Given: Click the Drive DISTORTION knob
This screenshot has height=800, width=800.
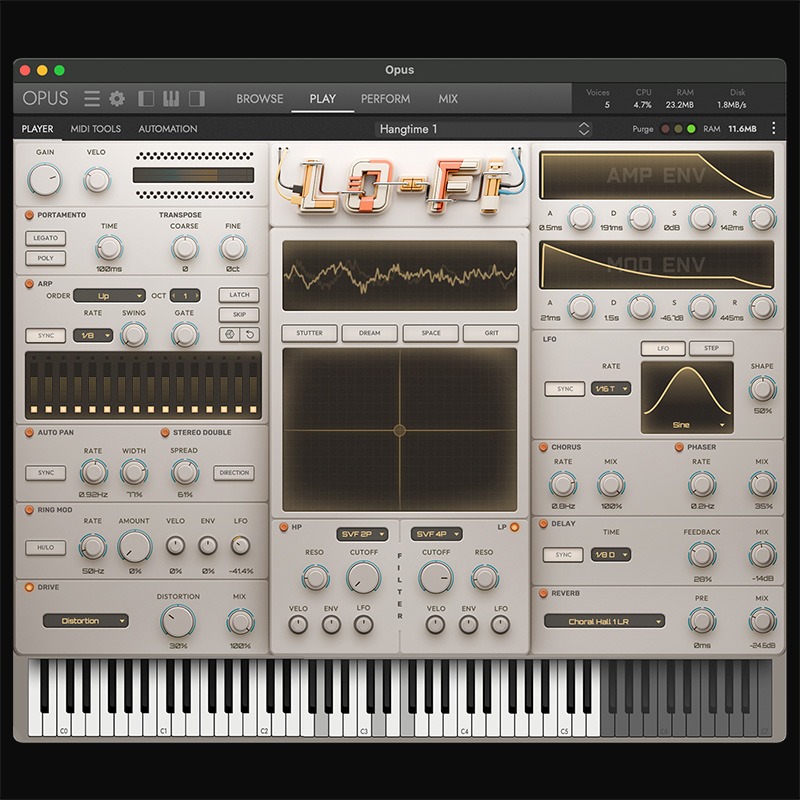Looking at the screenshot, I should pyautogui.click(x=178, y=621).
